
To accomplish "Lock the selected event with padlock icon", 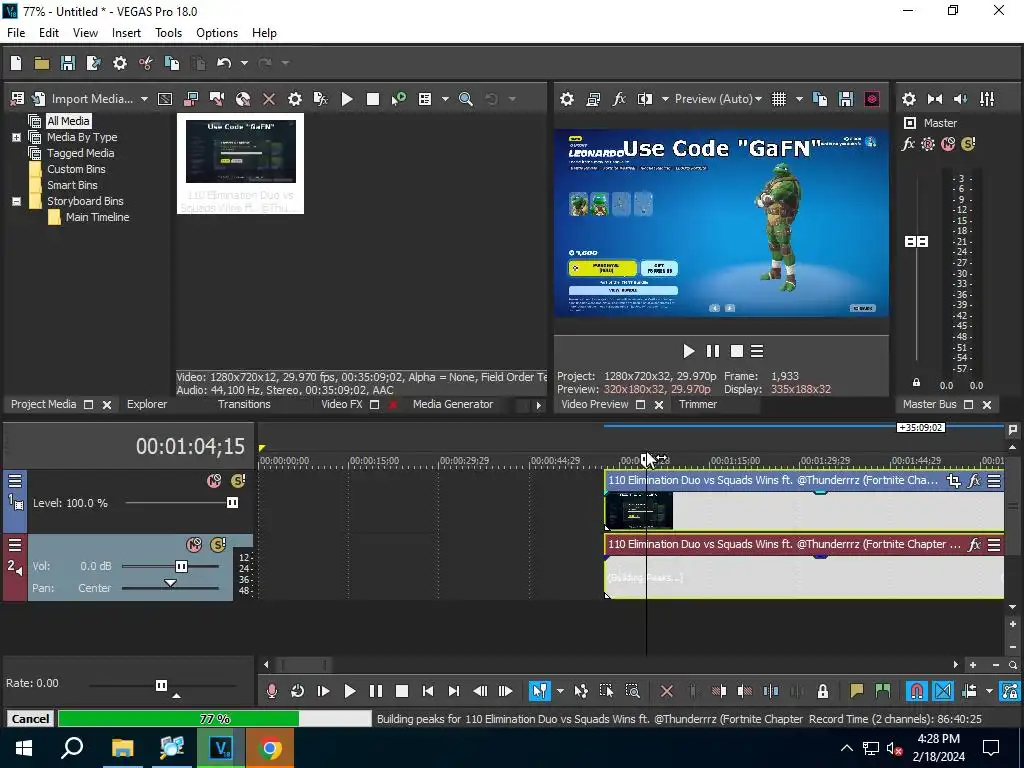I will click(x=823, y=691).
